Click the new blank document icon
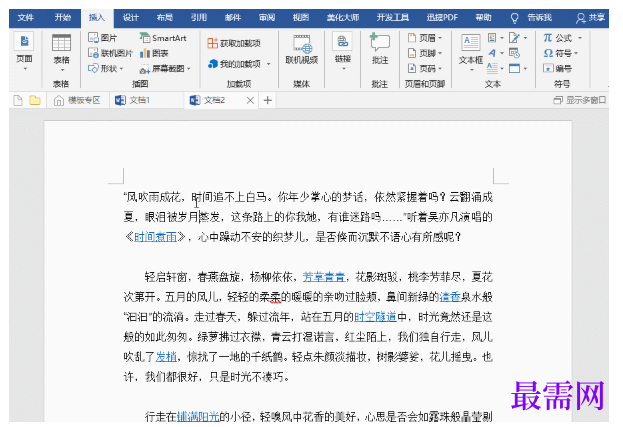The height and width of the screenshot is (427, 623). pos(18,100)
